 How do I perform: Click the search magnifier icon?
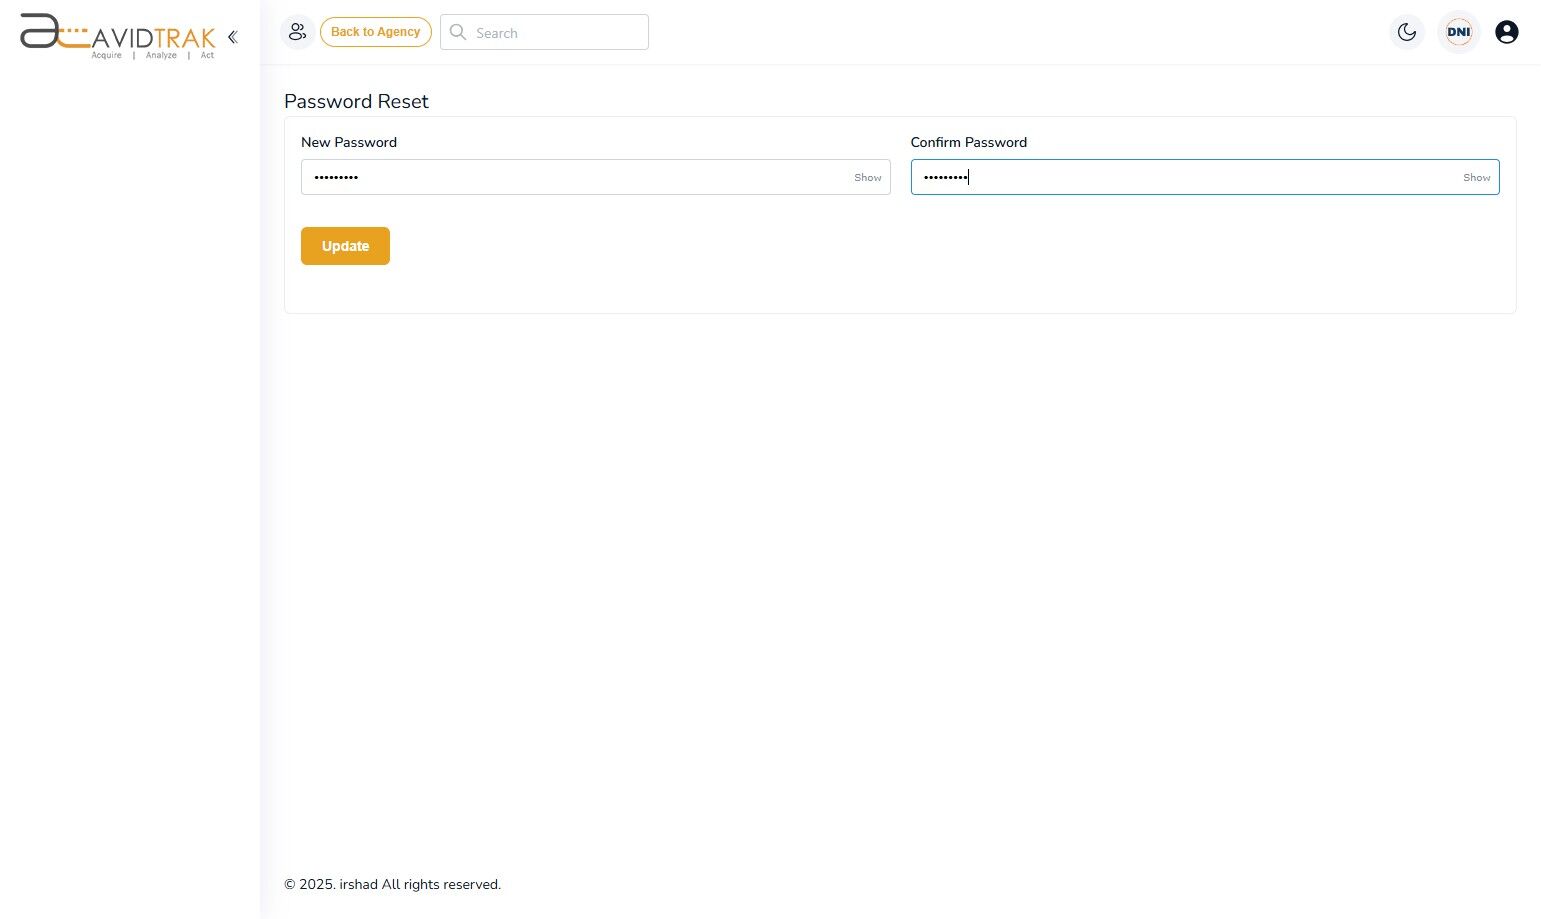(458, 32)
